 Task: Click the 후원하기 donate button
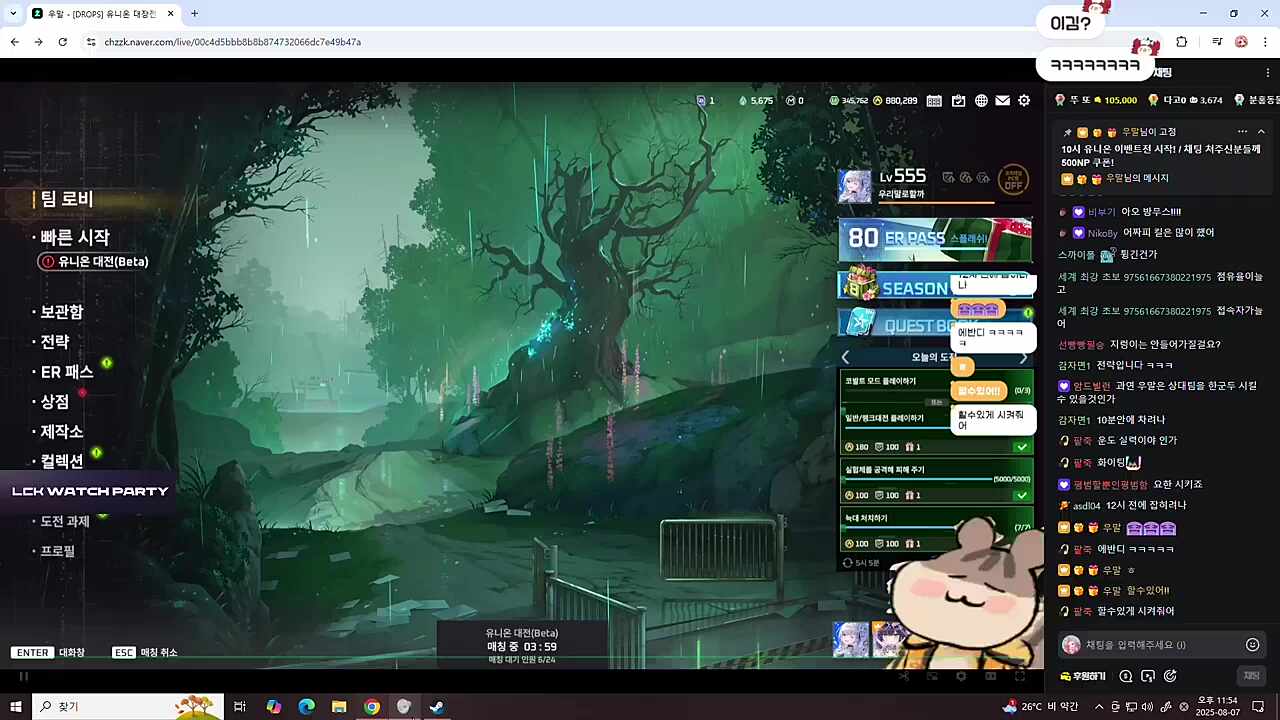(x=1083, y=676)
